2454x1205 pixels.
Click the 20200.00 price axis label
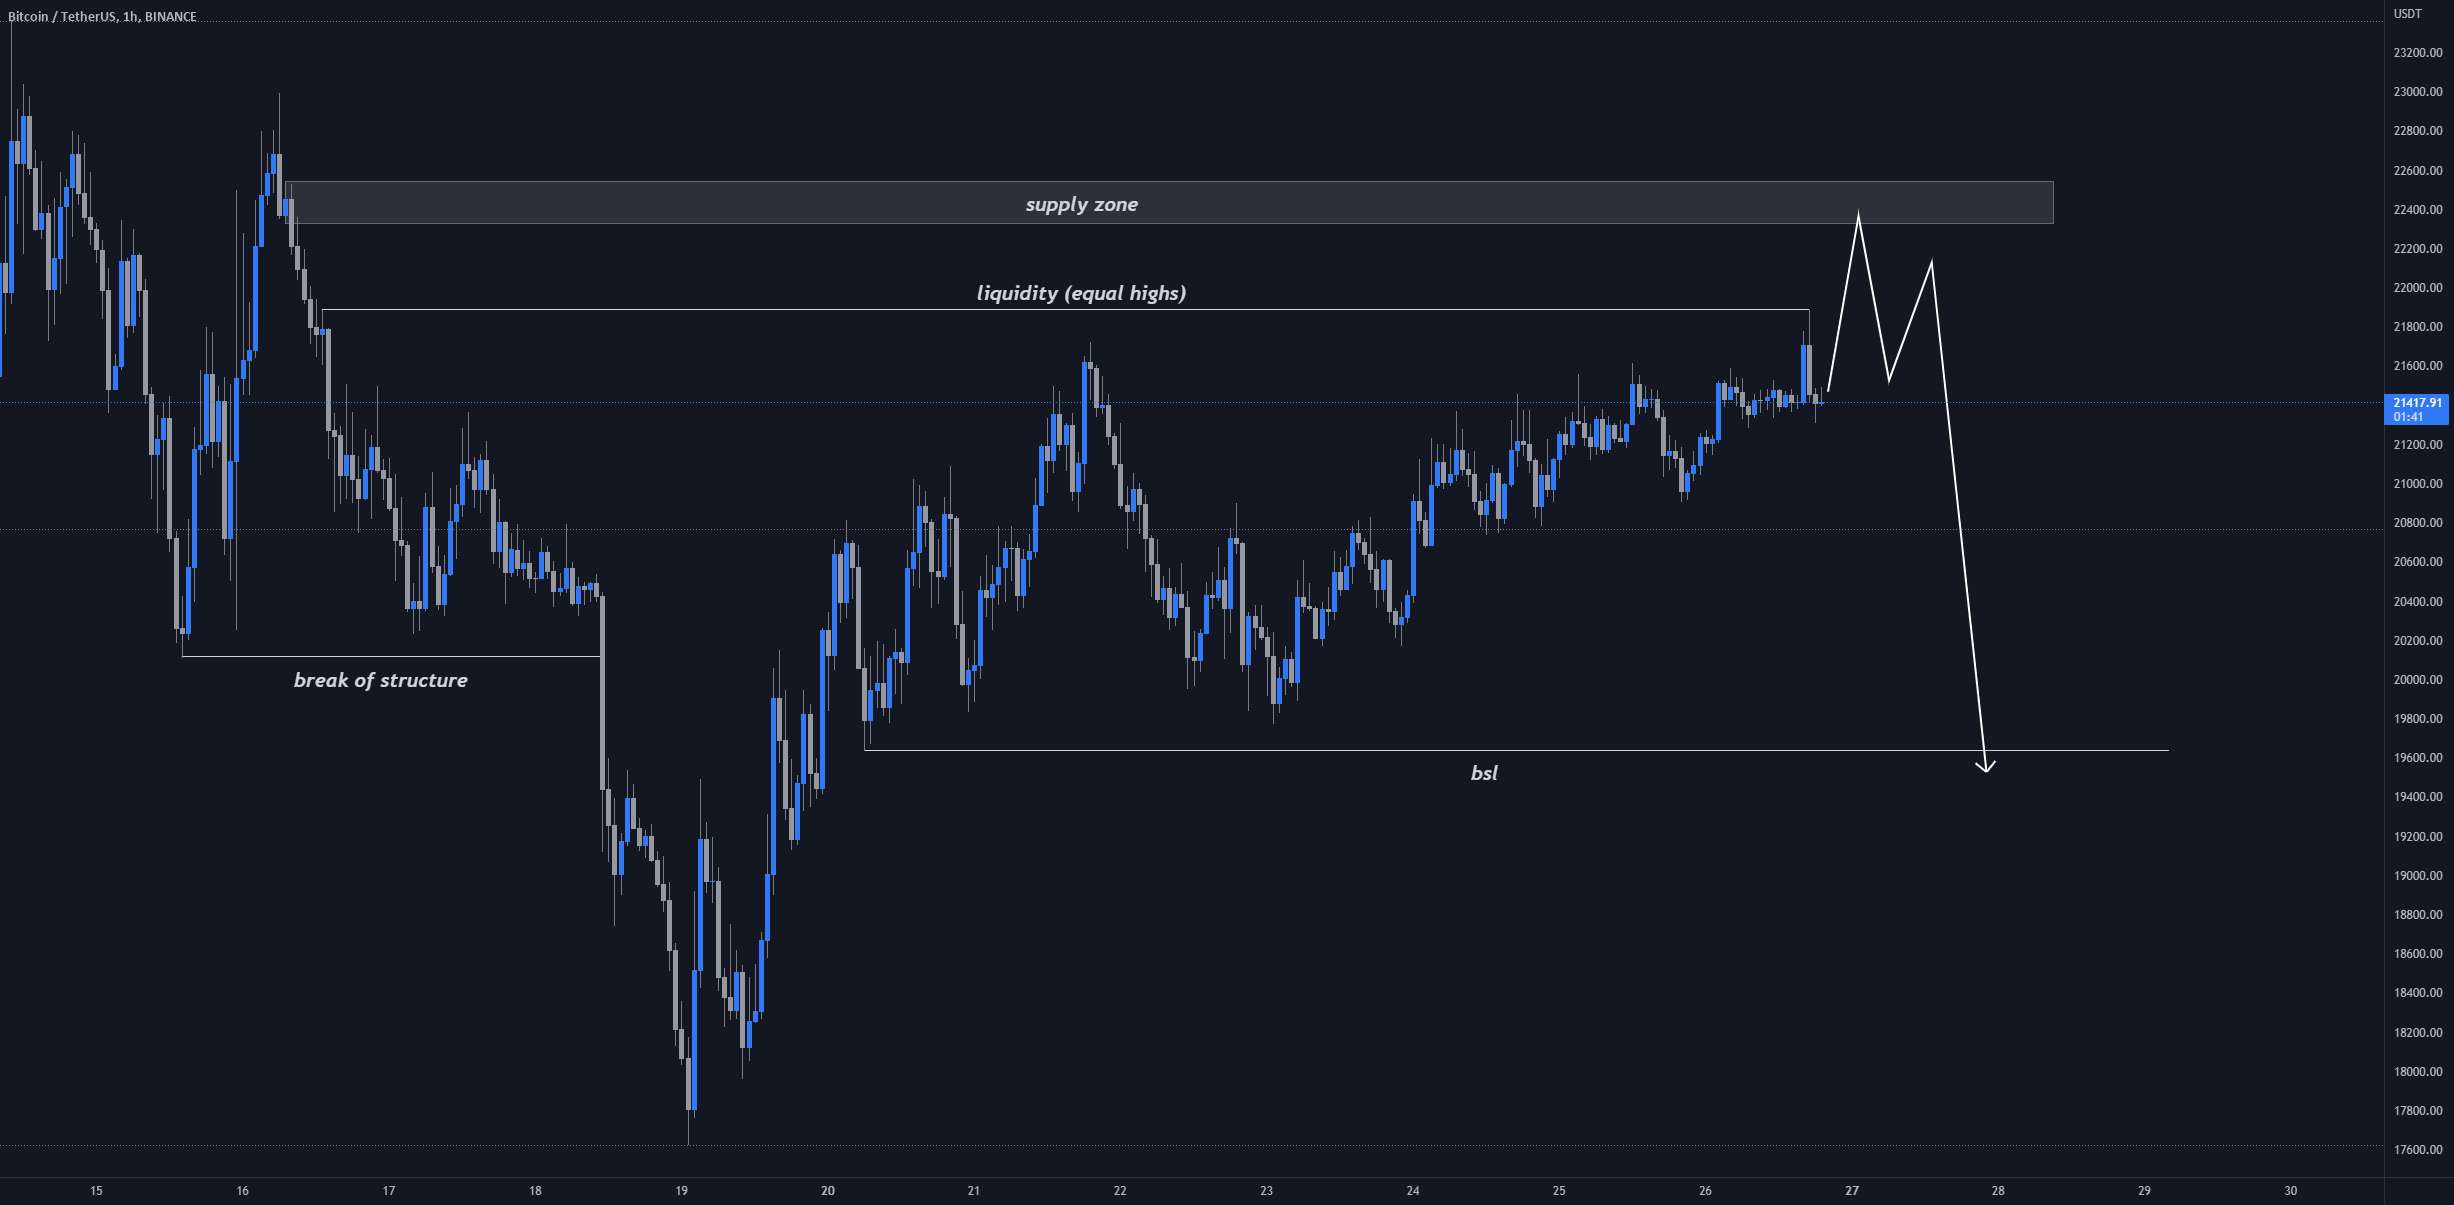point(2418,641)
